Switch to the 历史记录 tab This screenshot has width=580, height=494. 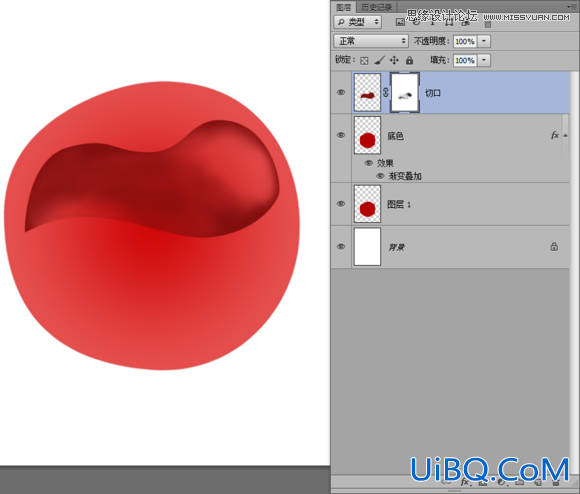376,7
